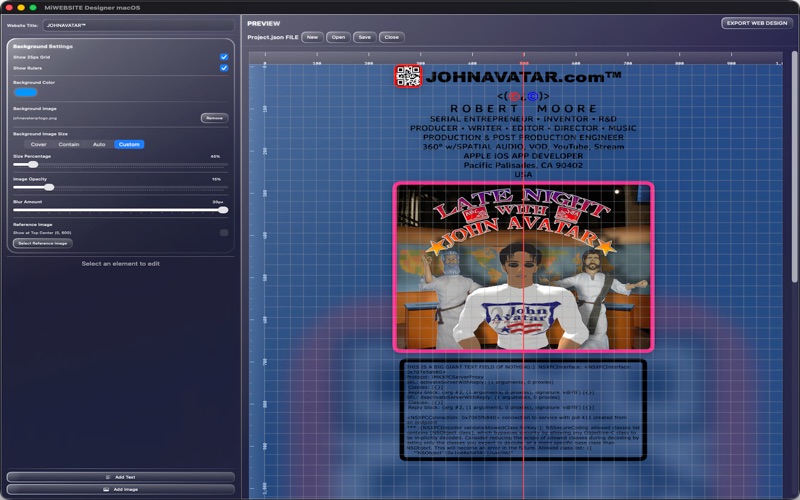Click the Blur Amount slider handle

point(223,210)
